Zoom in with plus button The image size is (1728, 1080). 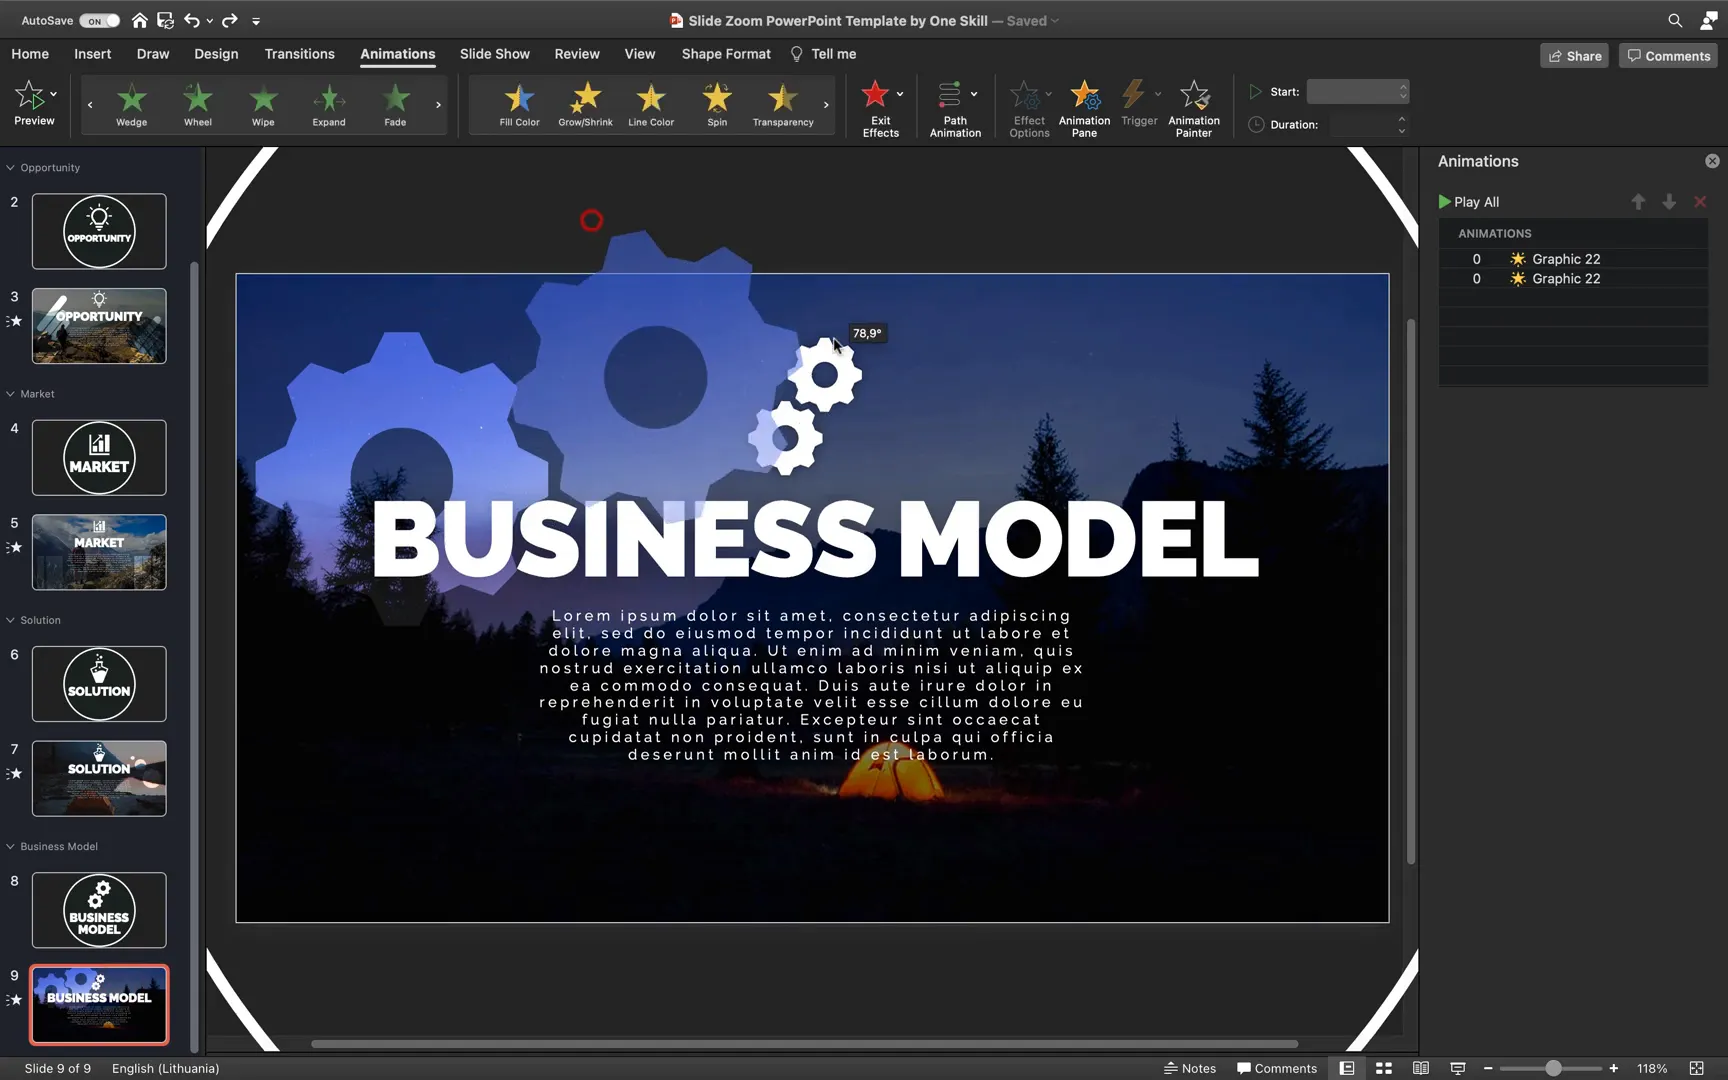tap(1613, 1068)
